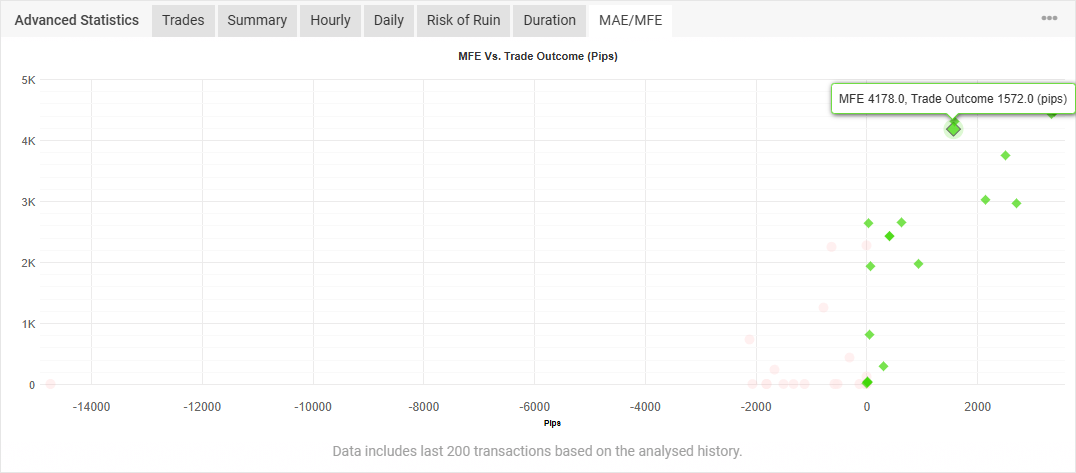Click the darker green point near 2.4K MFE

coord(889,236)
